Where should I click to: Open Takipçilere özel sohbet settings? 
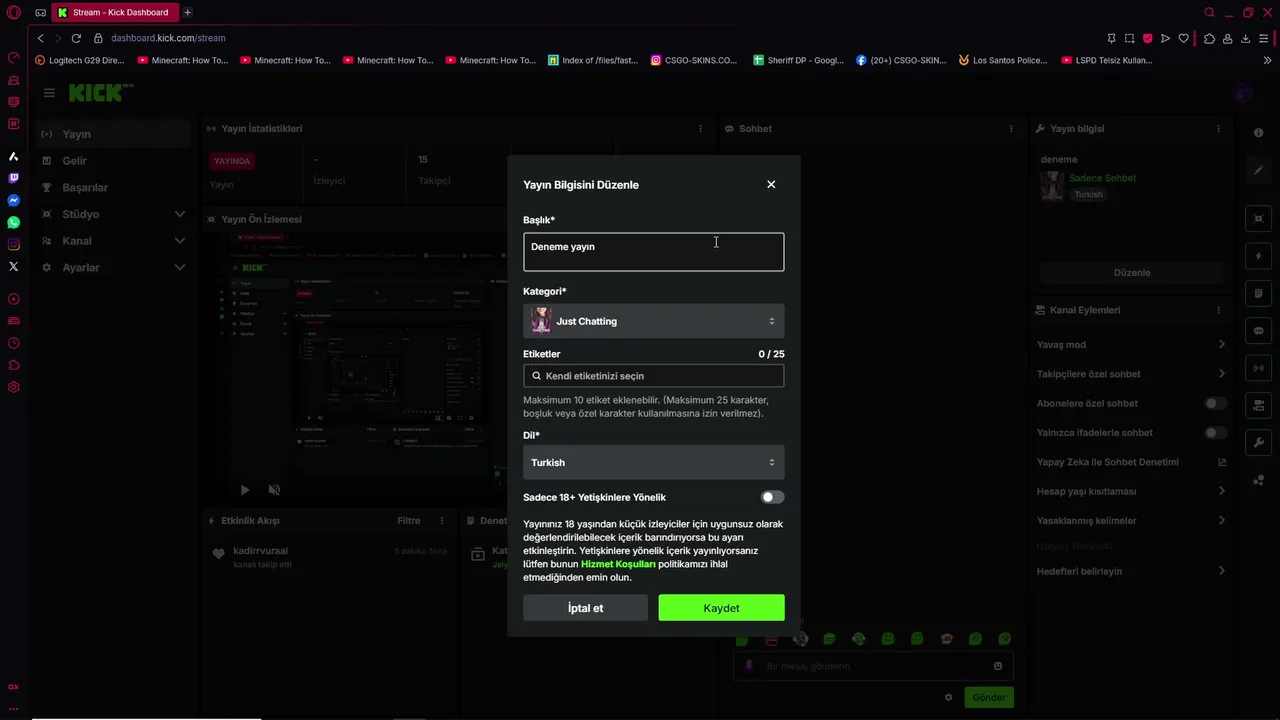click(x=1131, y=374)
